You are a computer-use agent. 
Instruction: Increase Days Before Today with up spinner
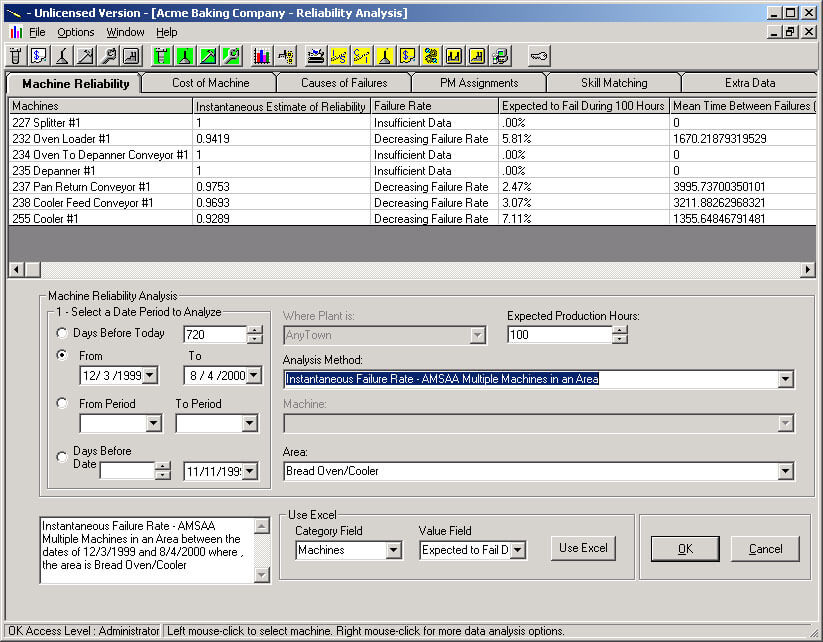tap(255, 330)
